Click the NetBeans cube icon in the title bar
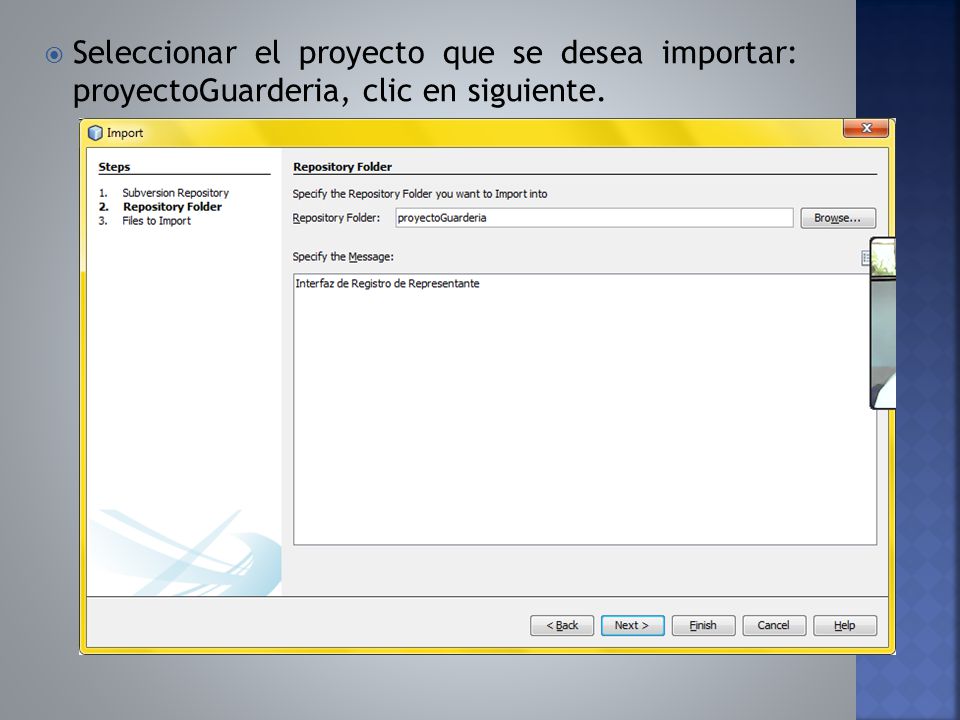The image size is (960, 720). [x=95, y=133]
